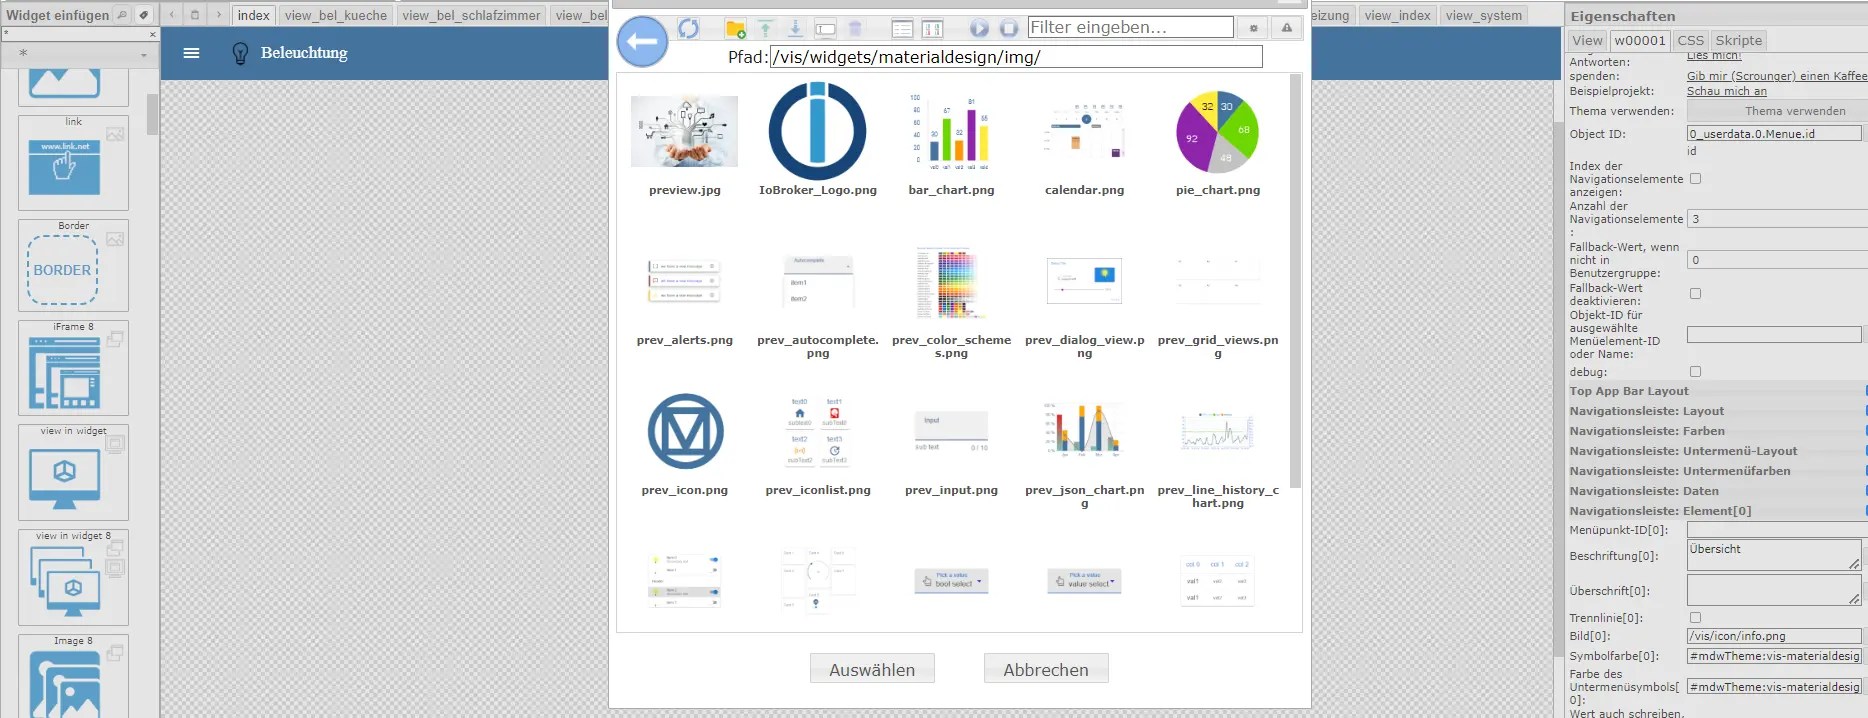Viewport: 1868px width, 718px height.
Task: Select the Image 8 widget
Action: pyautogui.click(x=73, y=676)
